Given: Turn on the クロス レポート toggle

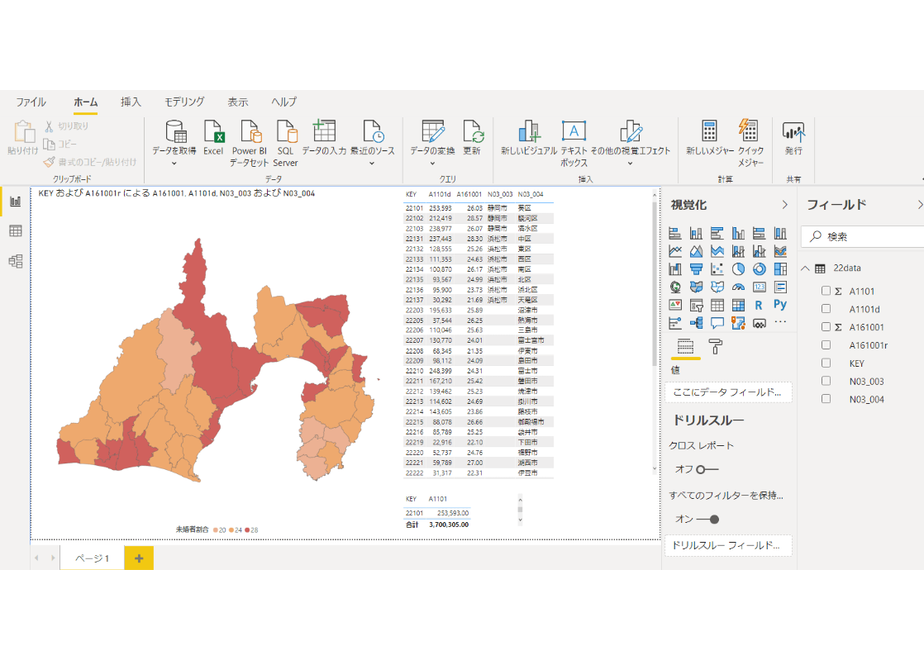Looking at the screenshot, I should [x=707, y=470].
